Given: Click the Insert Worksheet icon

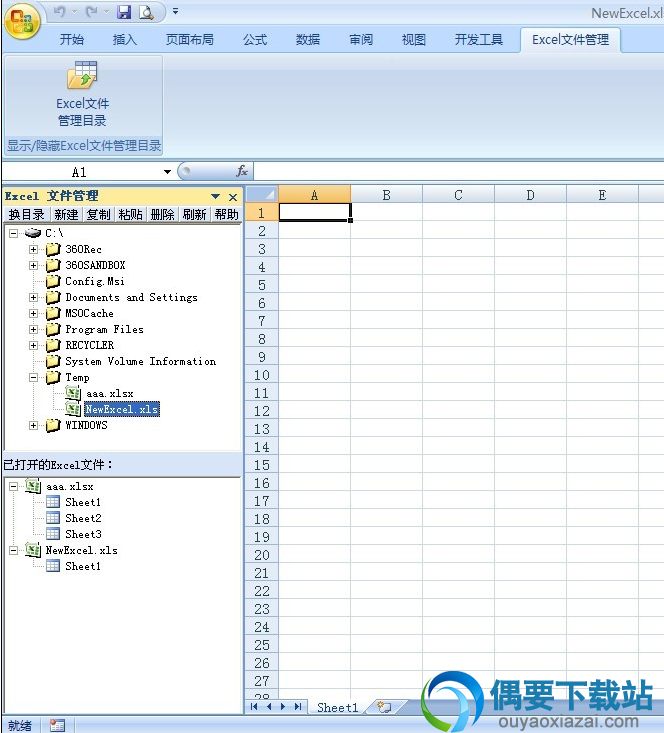Looking at the screenshot, I should 384,707.
